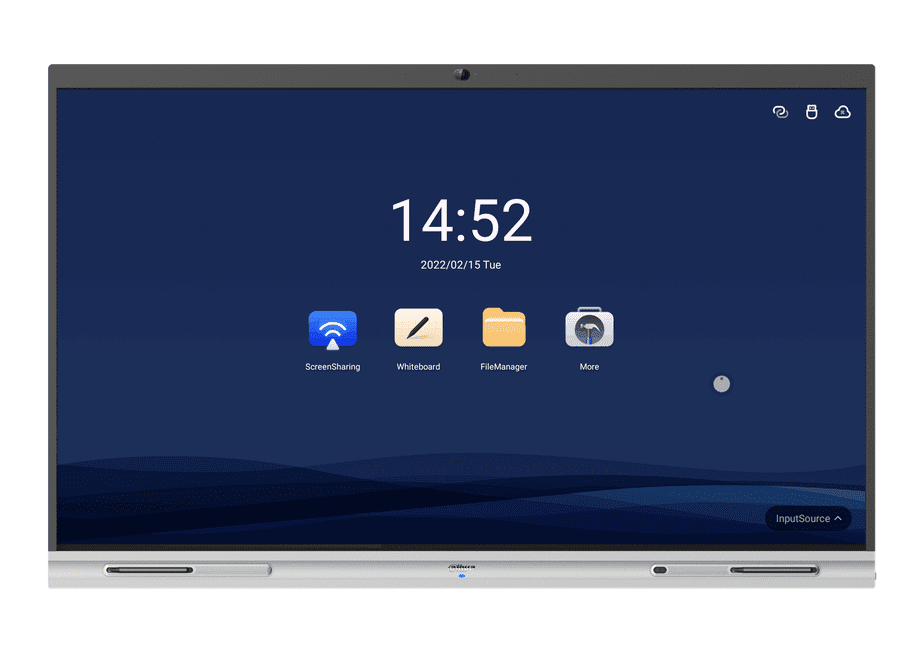Click the front camera lens on top bezel
This screenshot has height=670, width=916.
(x=461, y=75)
